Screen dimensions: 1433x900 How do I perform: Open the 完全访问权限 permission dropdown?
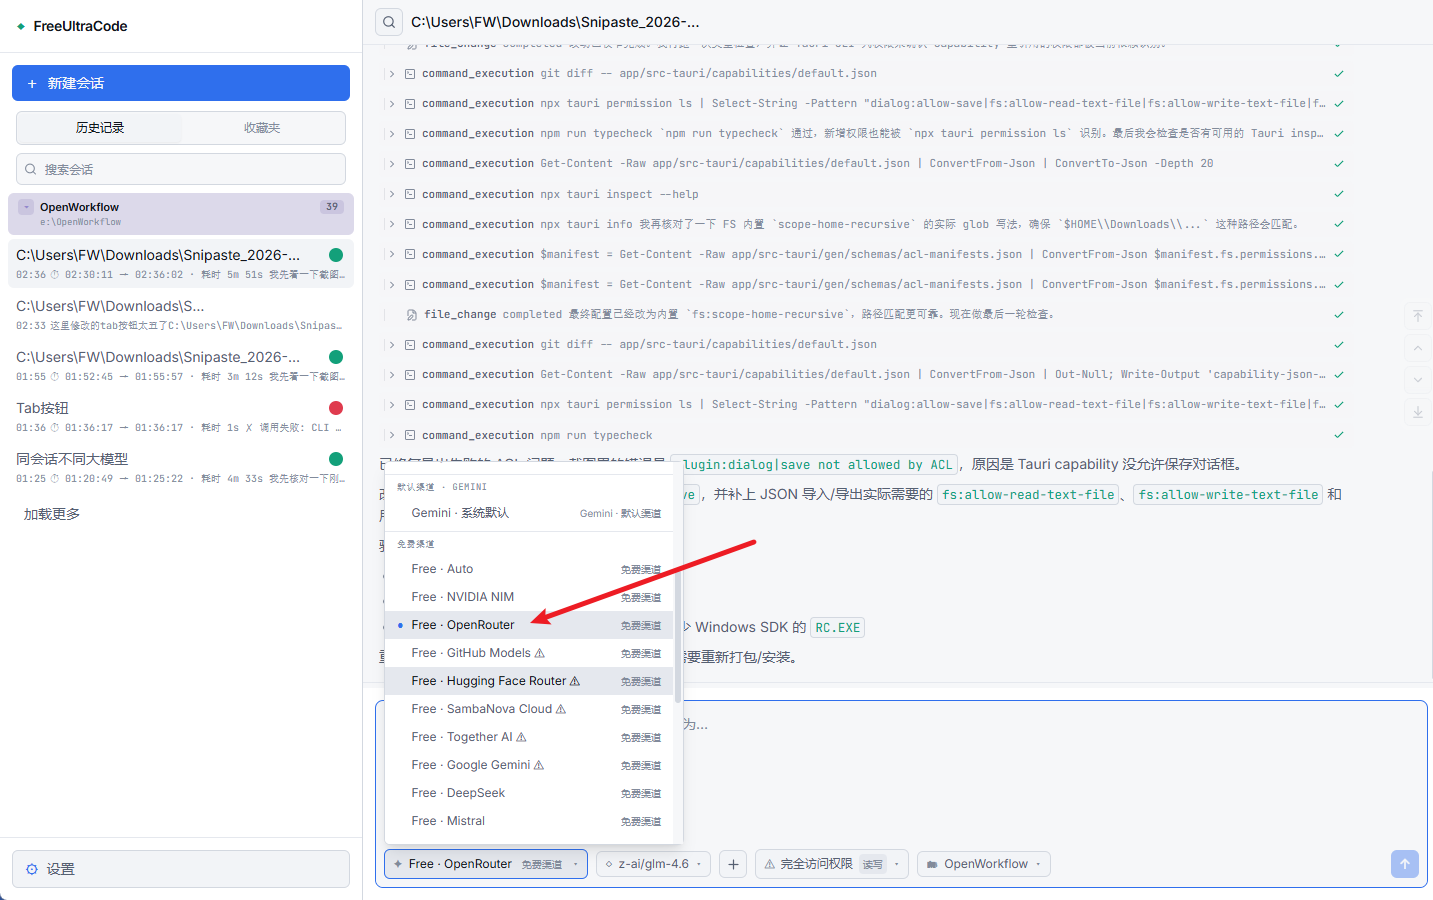[x=831, y=864]
